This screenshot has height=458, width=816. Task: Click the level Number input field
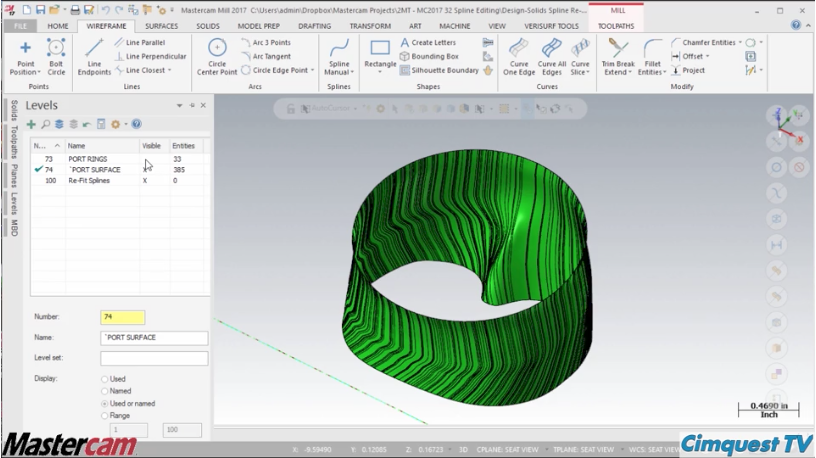pos(123,317)
